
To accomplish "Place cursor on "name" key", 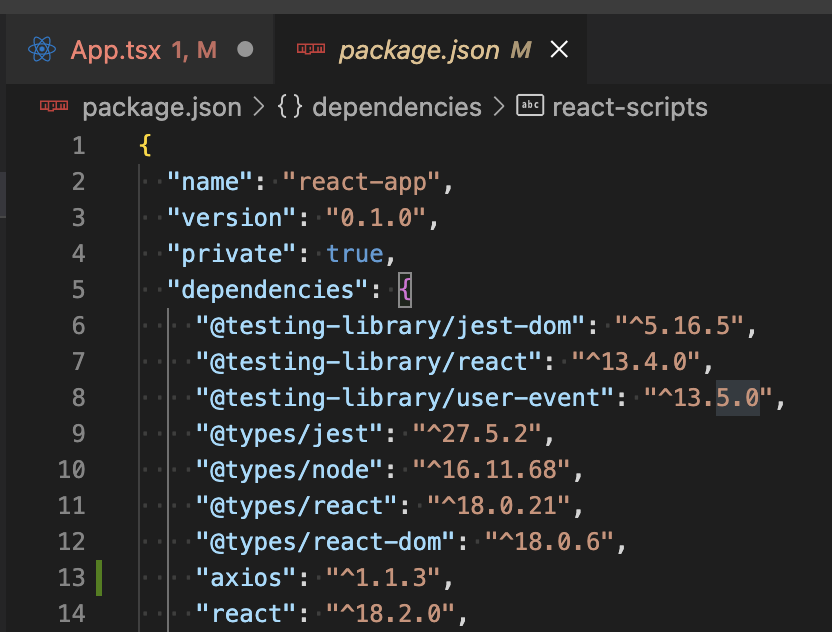I will click(x=210, y=182).
